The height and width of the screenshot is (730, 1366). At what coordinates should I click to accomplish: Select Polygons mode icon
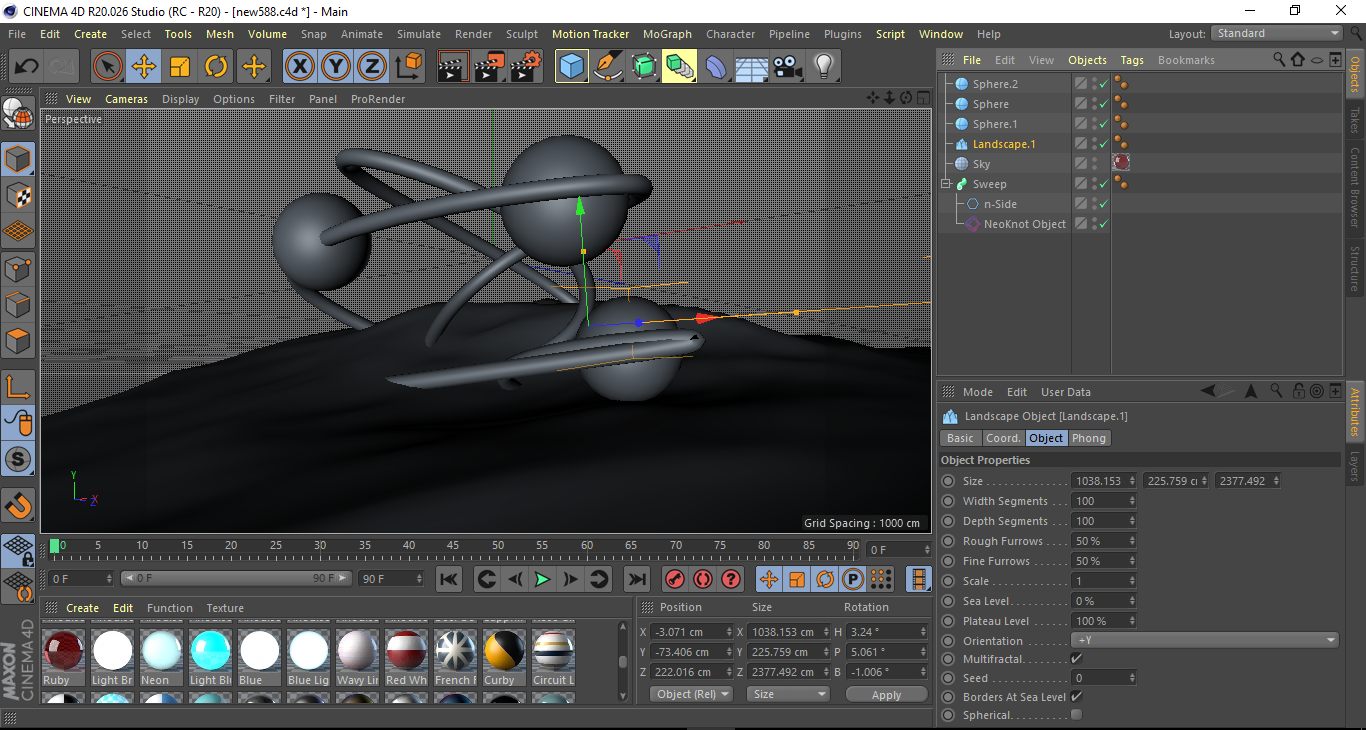18,341
